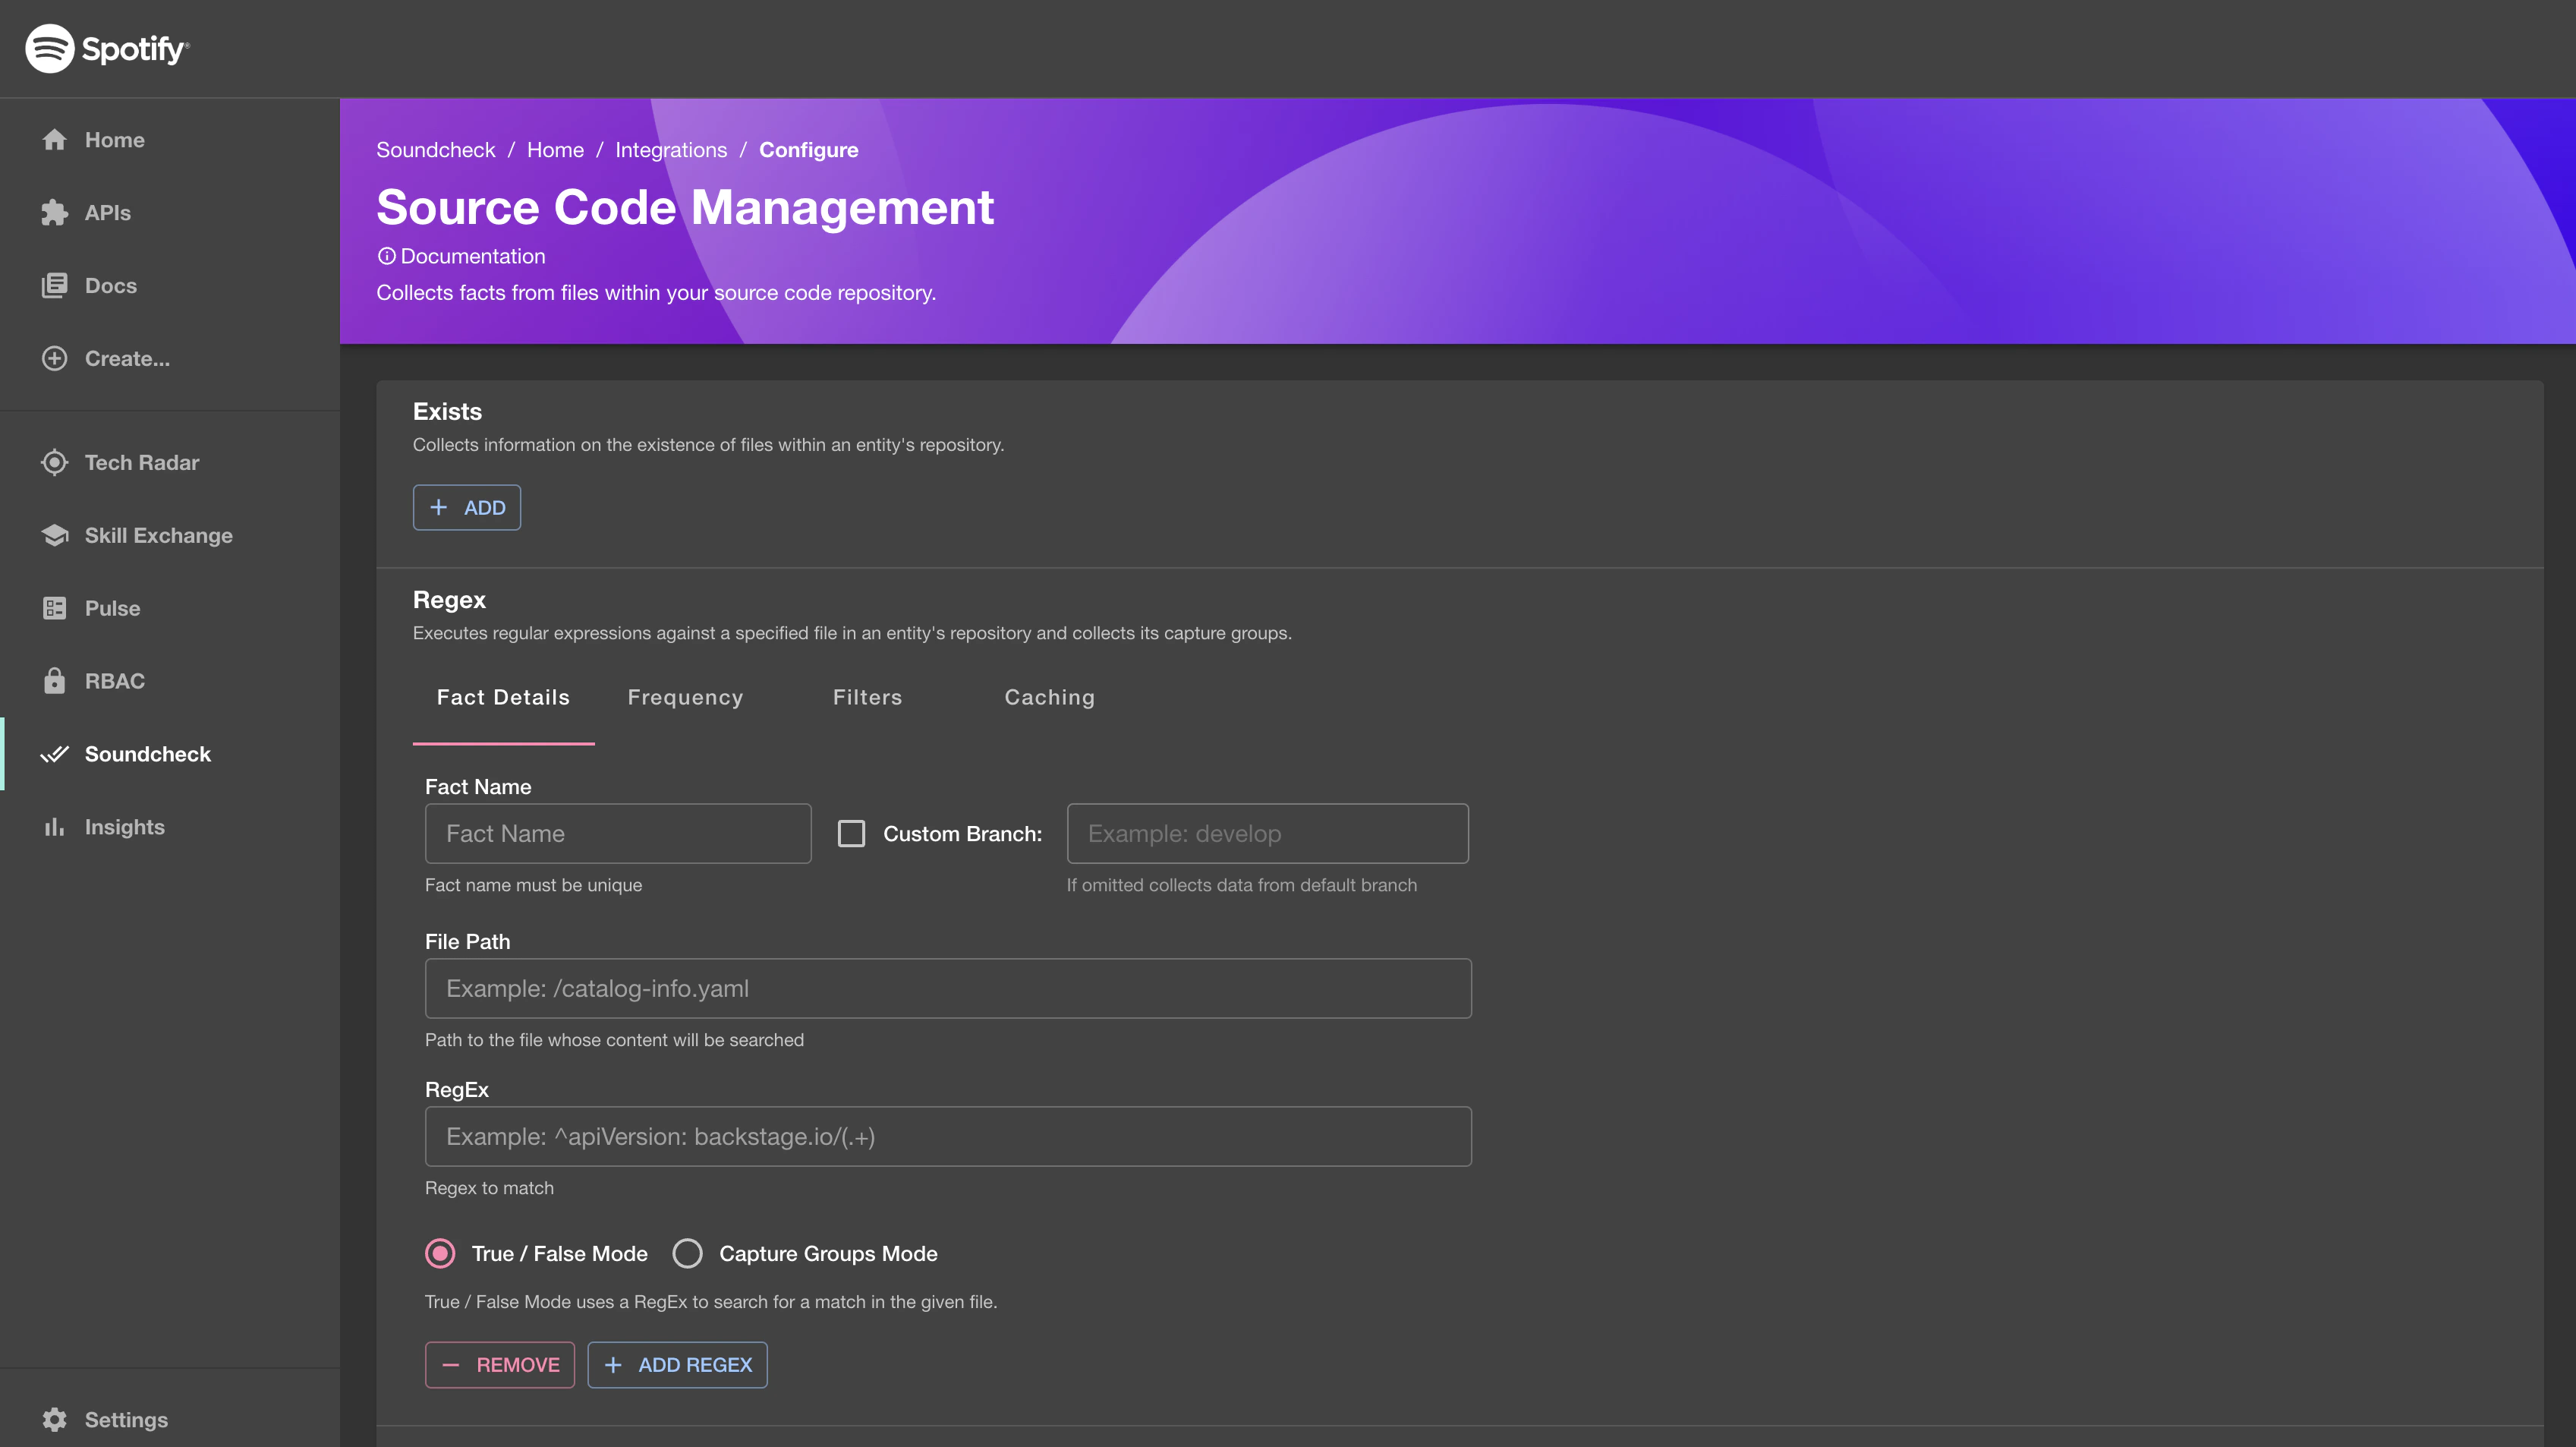The height and width of the screenshot is (1447, 2576).
Task: Click the Integrations breadcrumb link
Action: 671,150
